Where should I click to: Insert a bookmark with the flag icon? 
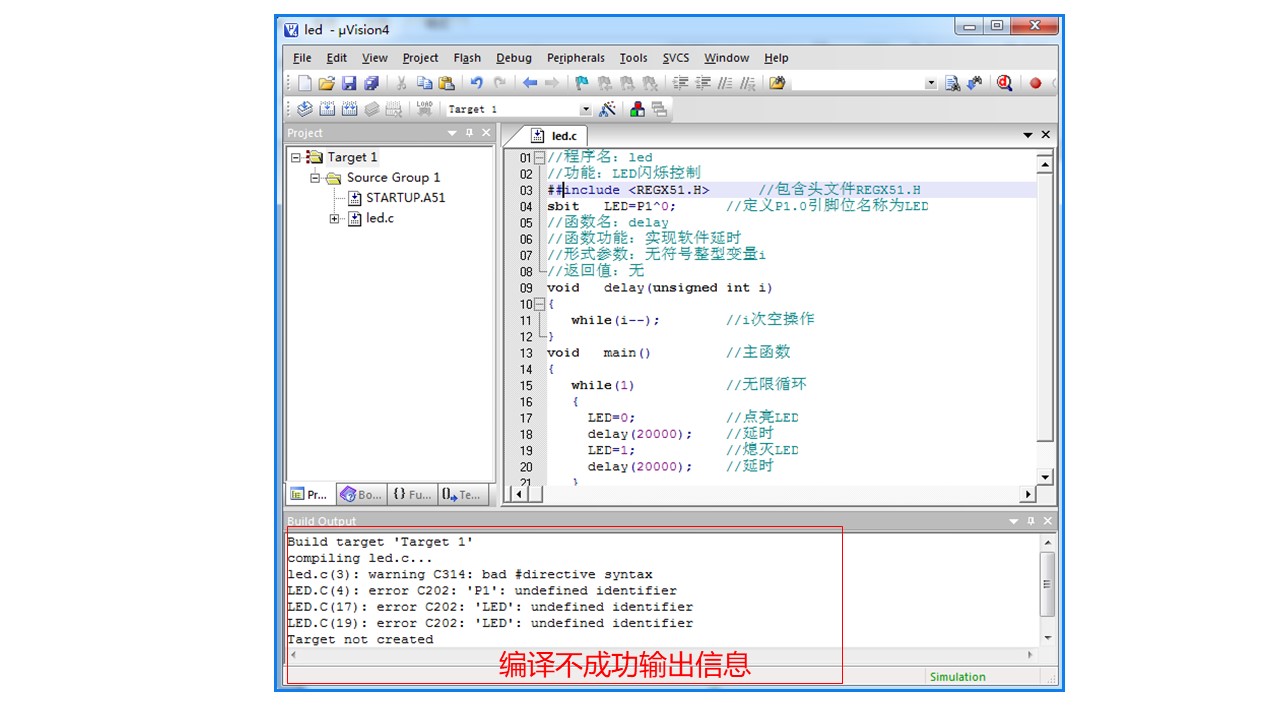pos(582,84)
